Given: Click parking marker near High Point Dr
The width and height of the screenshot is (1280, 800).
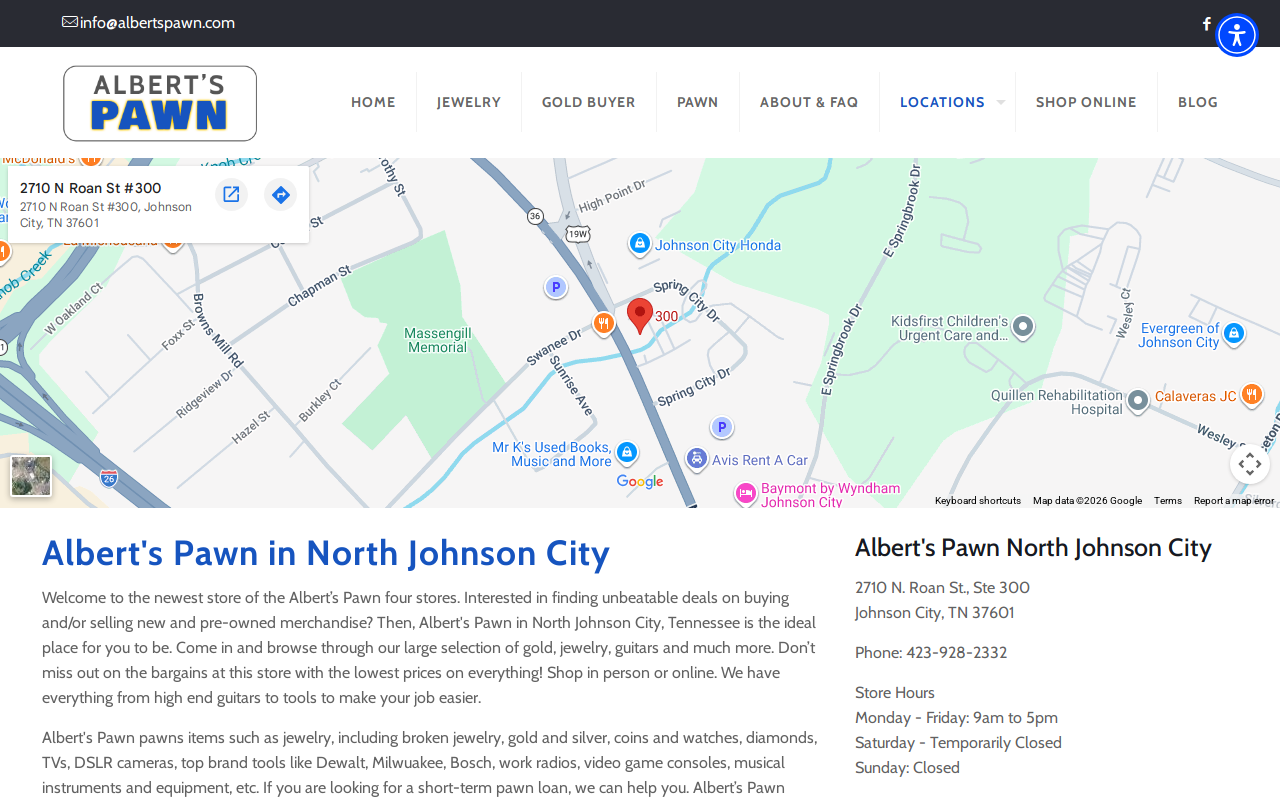Looking at the screenshot, I should coord(556,288).
